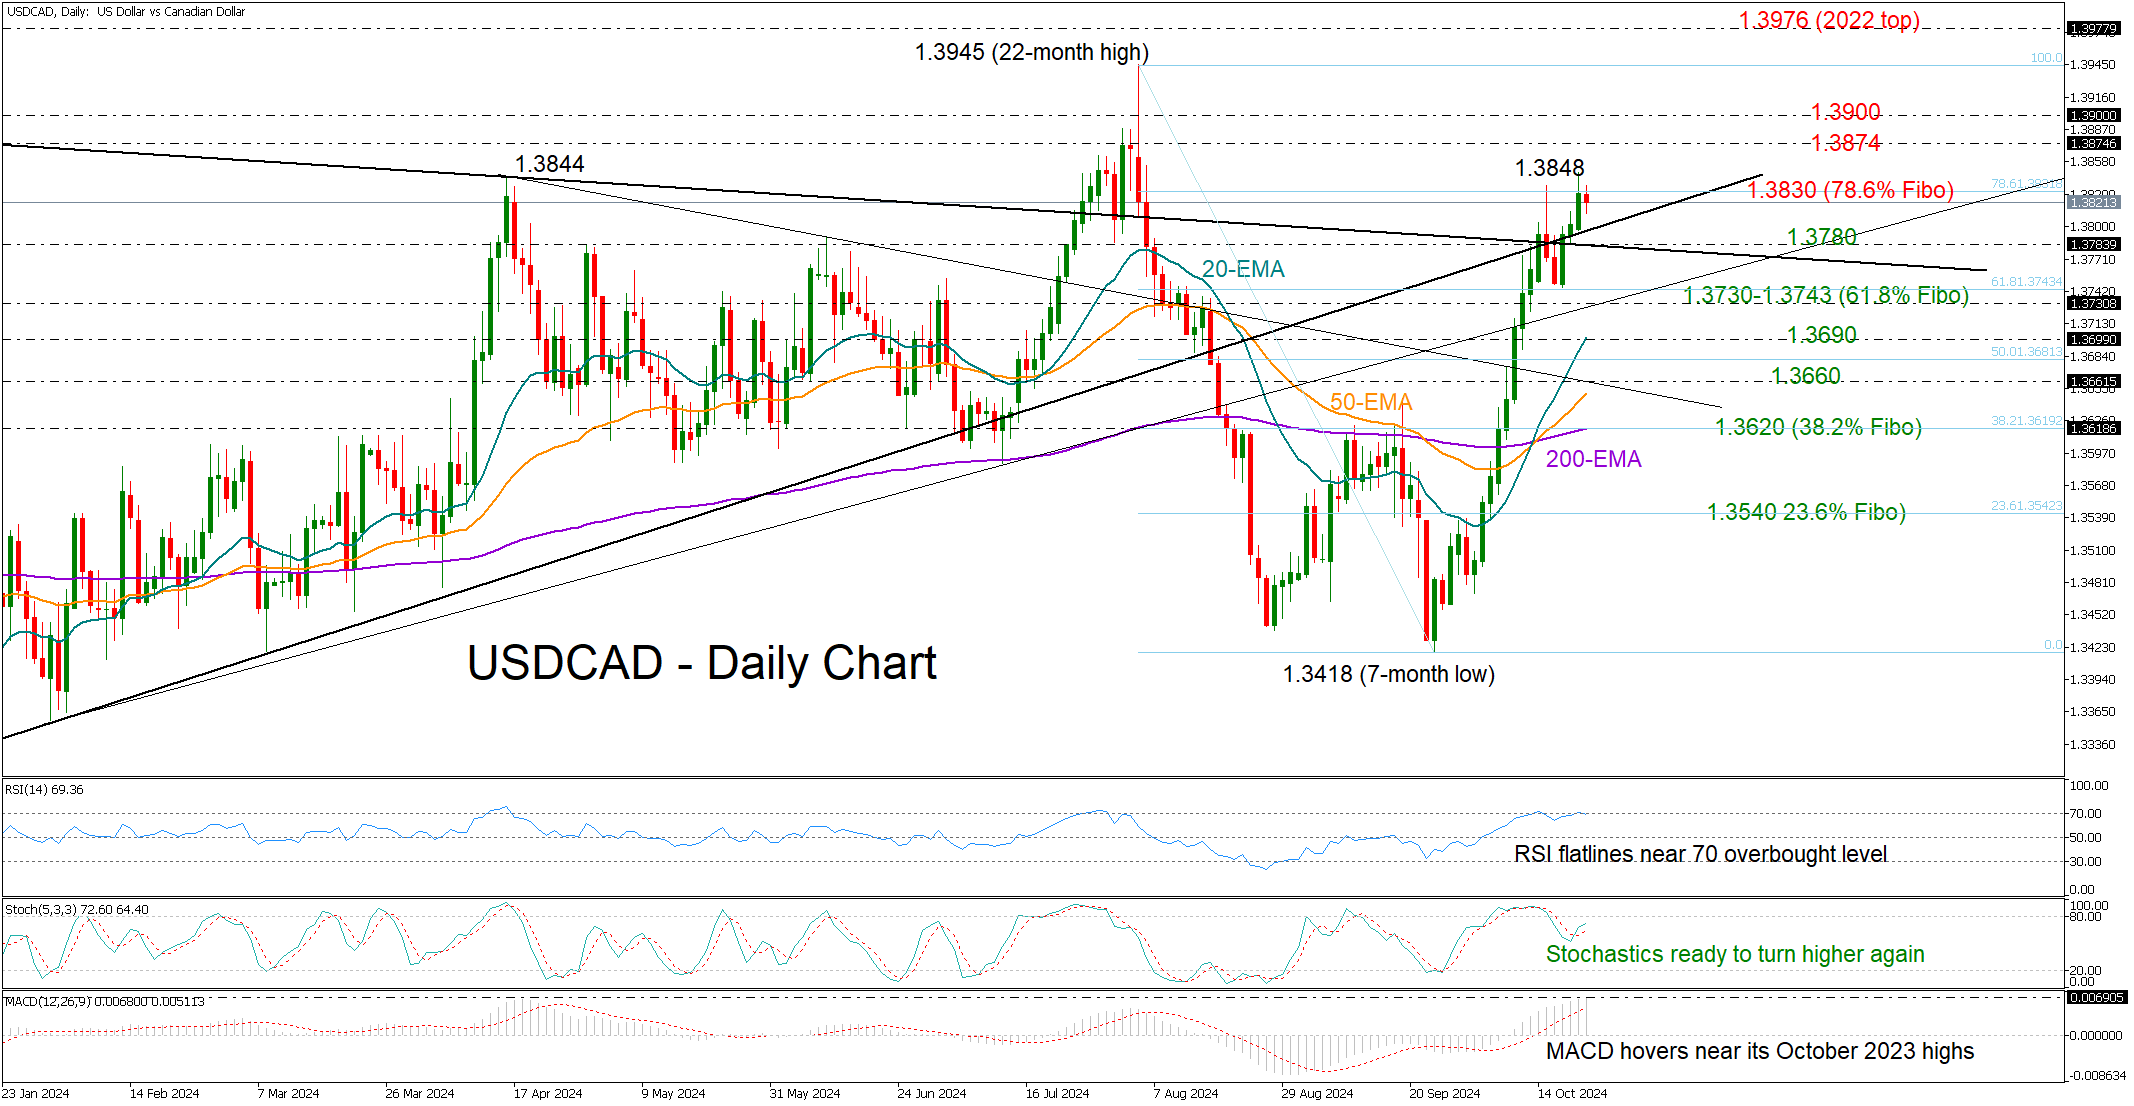Click the 20-EMA line label
The height and width of the screenshot is (1106, 2134).
(1242, 269)
